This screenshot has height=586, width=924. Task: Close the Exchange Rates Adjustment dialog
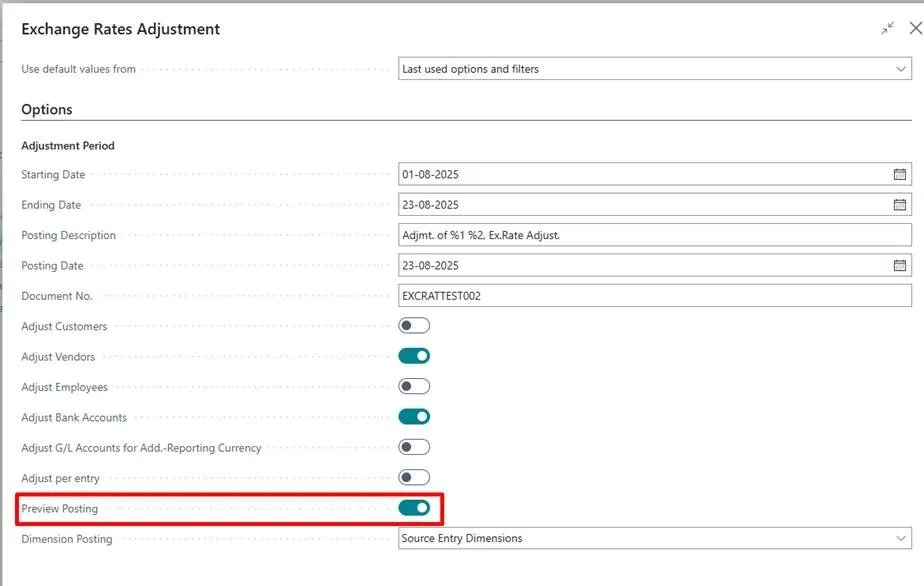point(914,29)
